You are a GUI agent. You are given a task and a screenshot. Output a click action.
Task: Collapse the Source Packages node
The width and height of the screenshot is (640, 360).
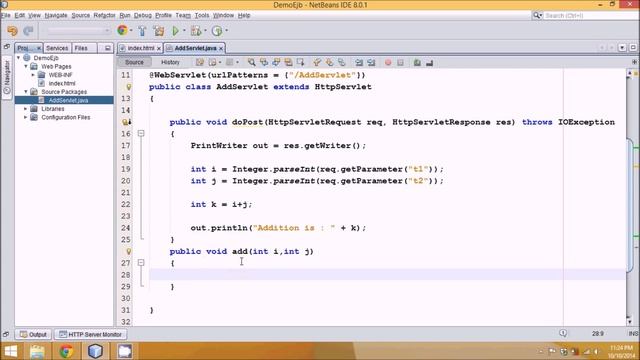(26, 92)
